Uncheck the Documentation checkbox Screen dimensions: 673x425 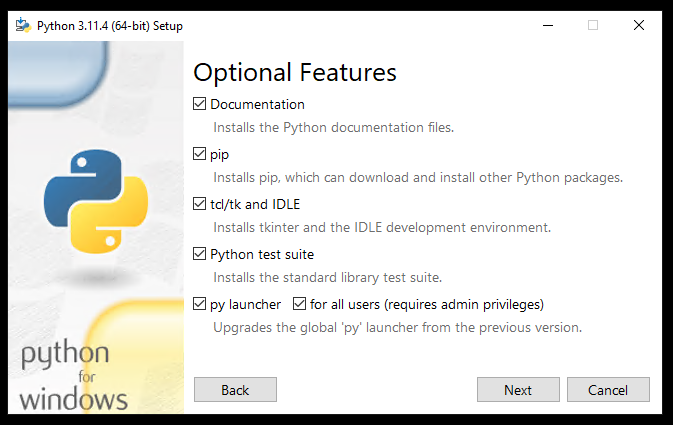[200, 104]
